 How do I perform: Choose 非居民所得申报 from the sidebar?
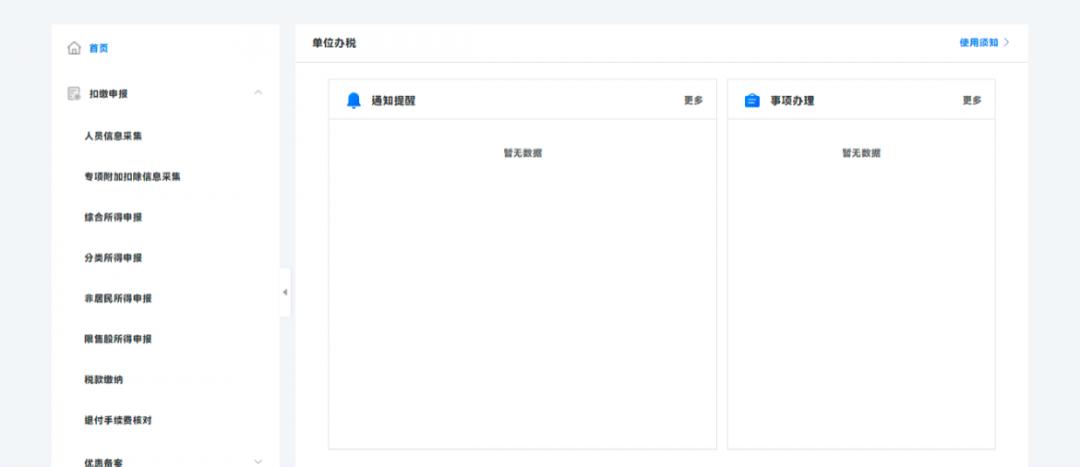(118, 298)
